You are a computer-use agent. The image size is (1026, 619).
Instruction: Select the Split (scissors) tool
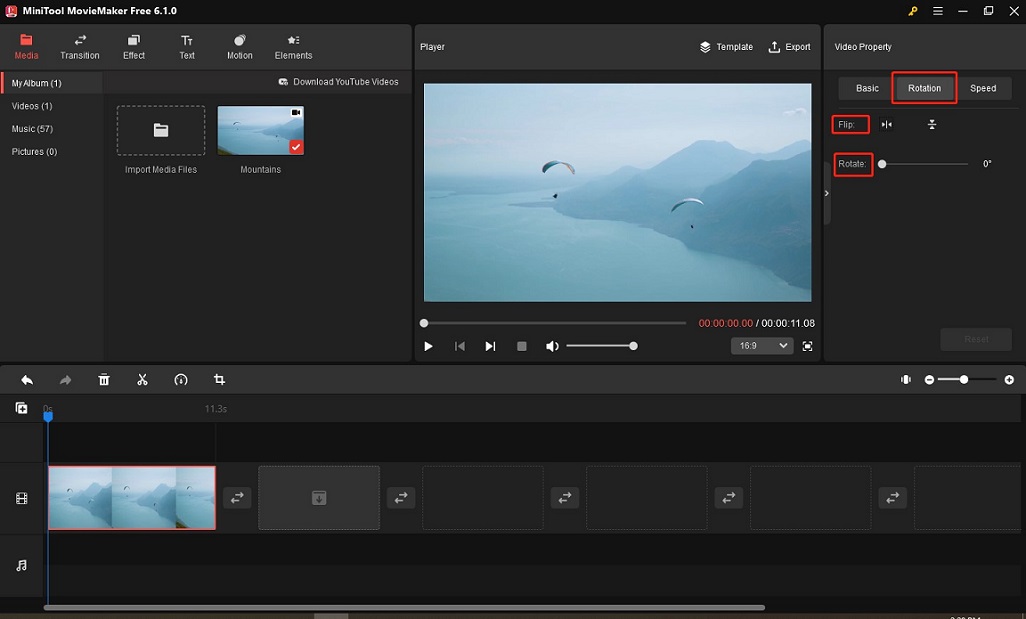click(x=142, y=380)
